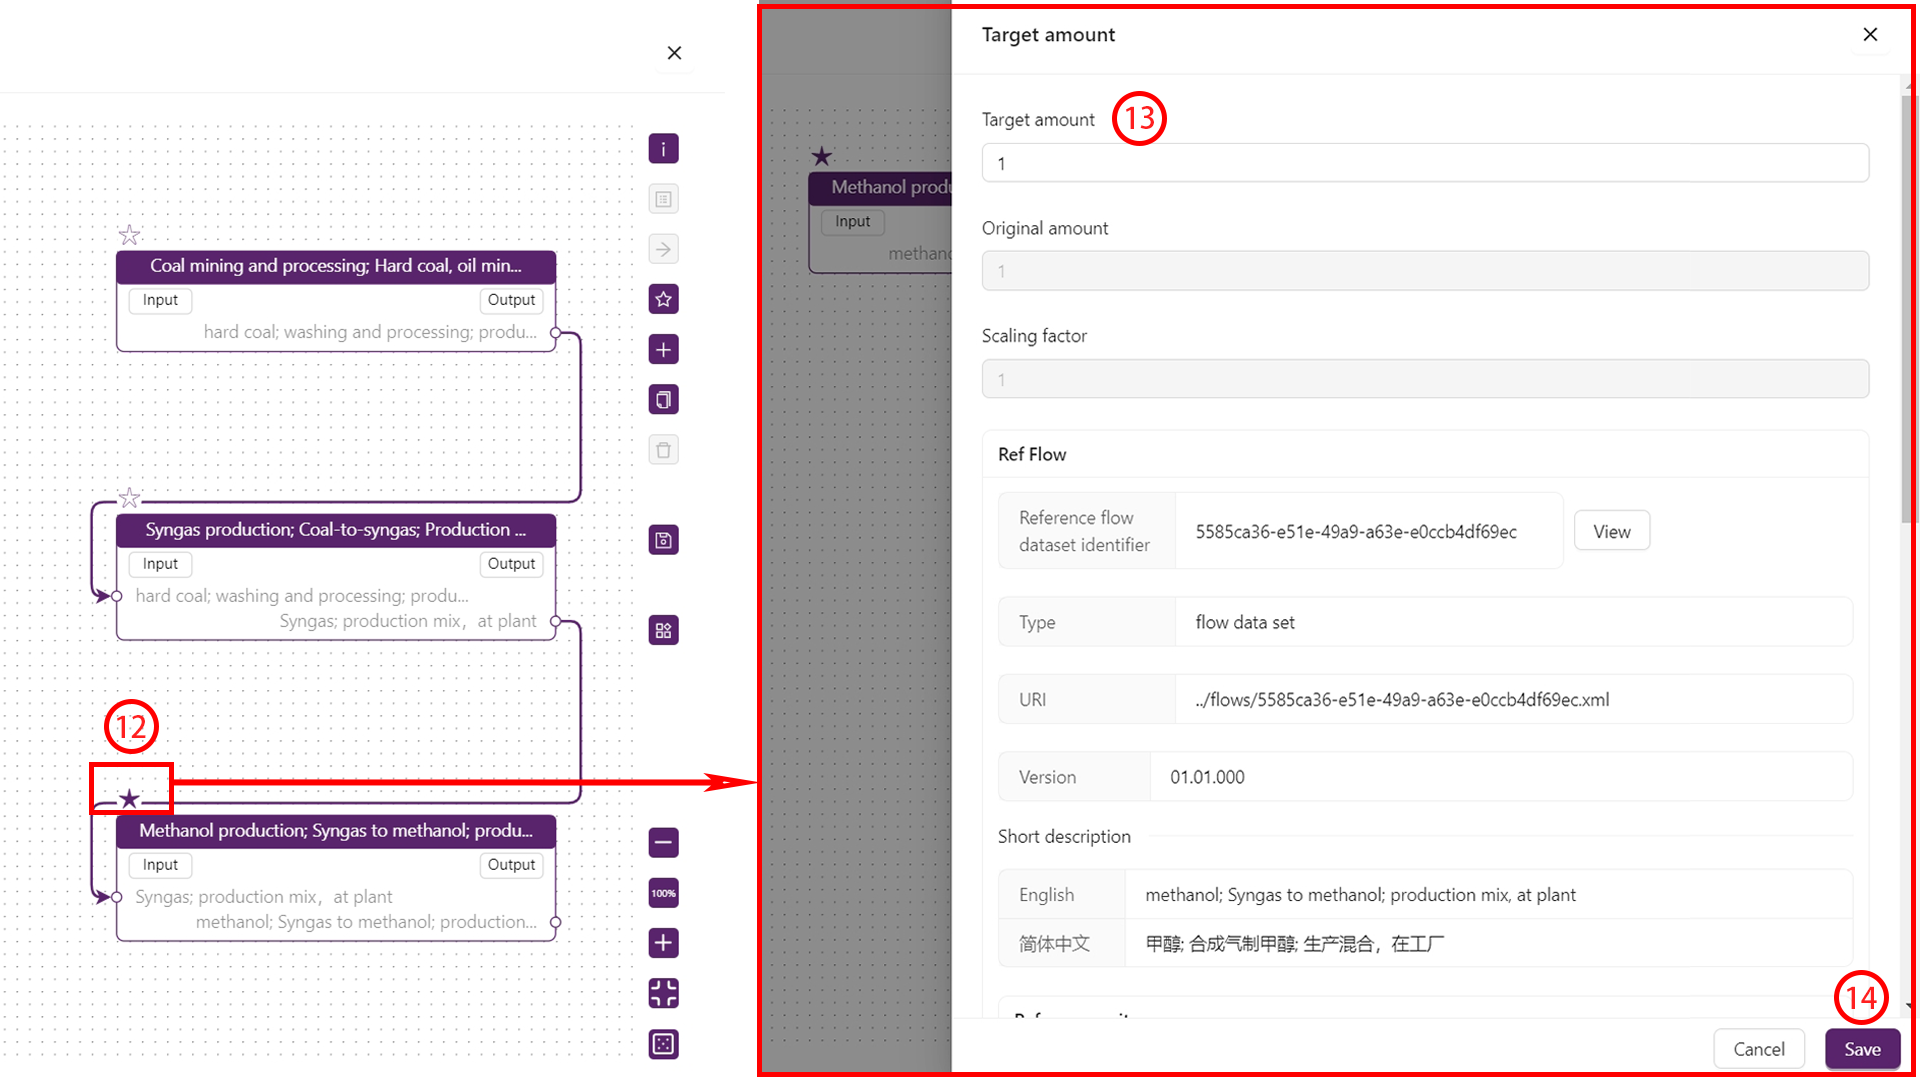This screenshot has height=1078, width=1920.
Task: Click the reference star toolbar icon
Action: click(x=663, y=299)
